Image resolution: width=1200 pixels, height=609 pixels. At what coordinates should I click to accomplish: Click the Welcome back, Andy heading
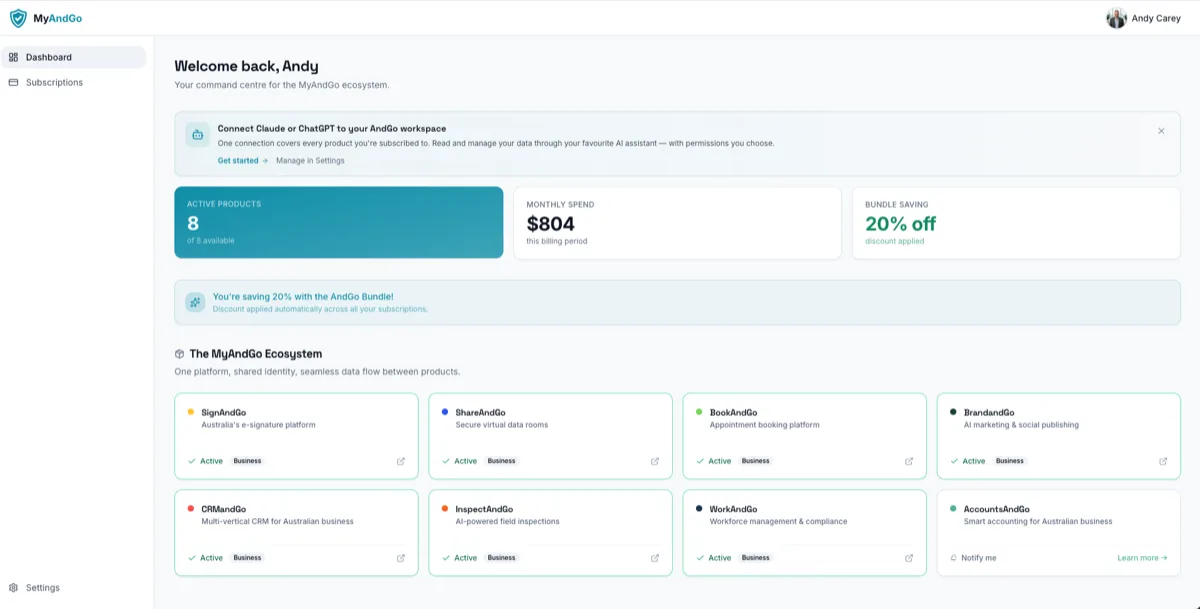click(246, 66)
